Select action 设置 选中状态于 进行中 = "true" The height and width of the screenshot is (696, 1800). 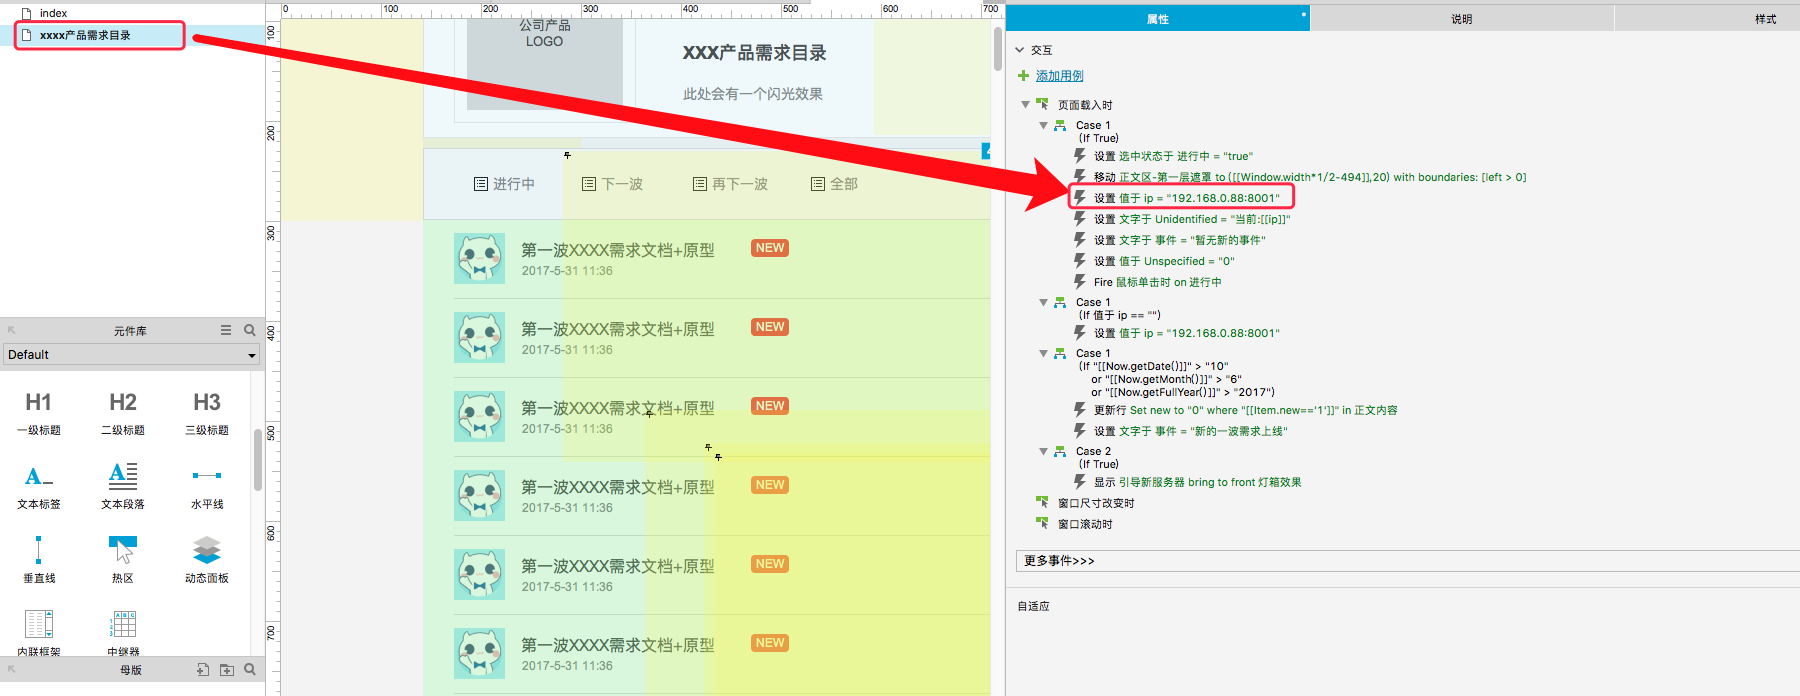(x=1173, y=156)
